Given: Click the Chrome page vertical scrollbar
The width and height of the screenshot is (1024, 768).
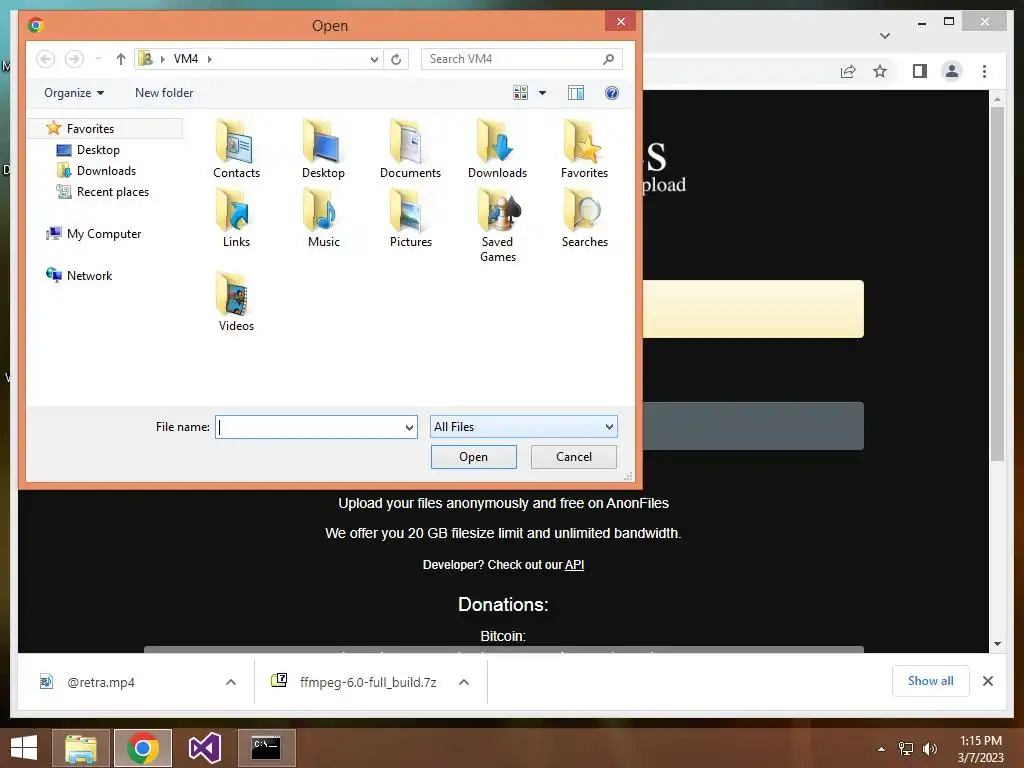Looking at the screenshot, I should click(997, 283).
